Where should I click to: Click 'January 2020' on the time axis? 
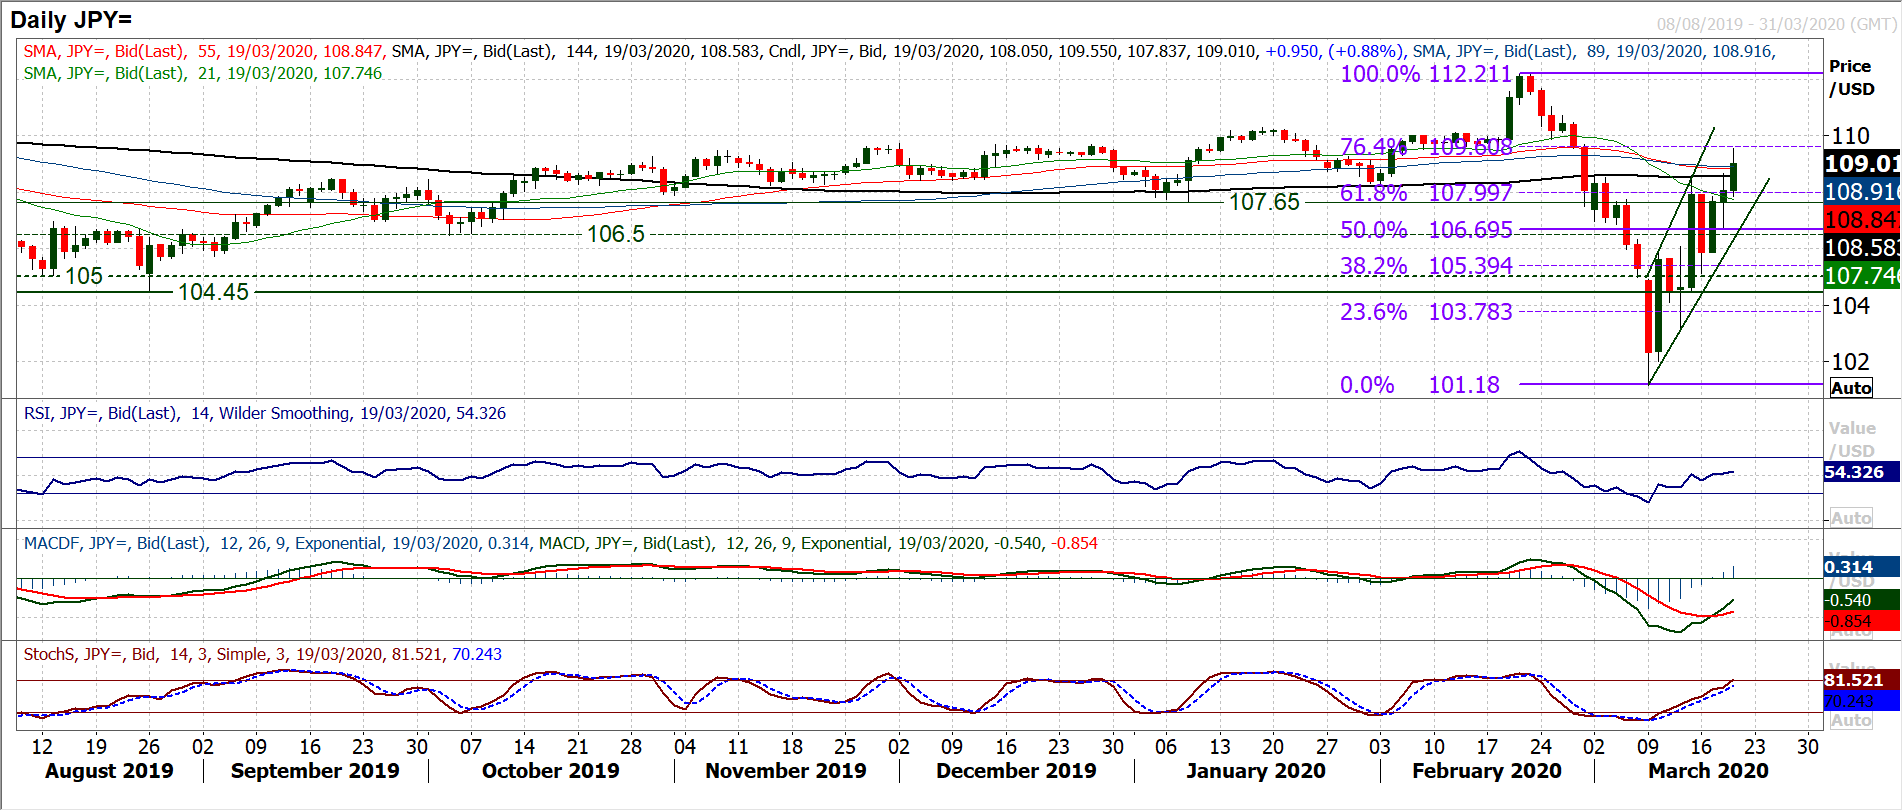point(1256,771)
